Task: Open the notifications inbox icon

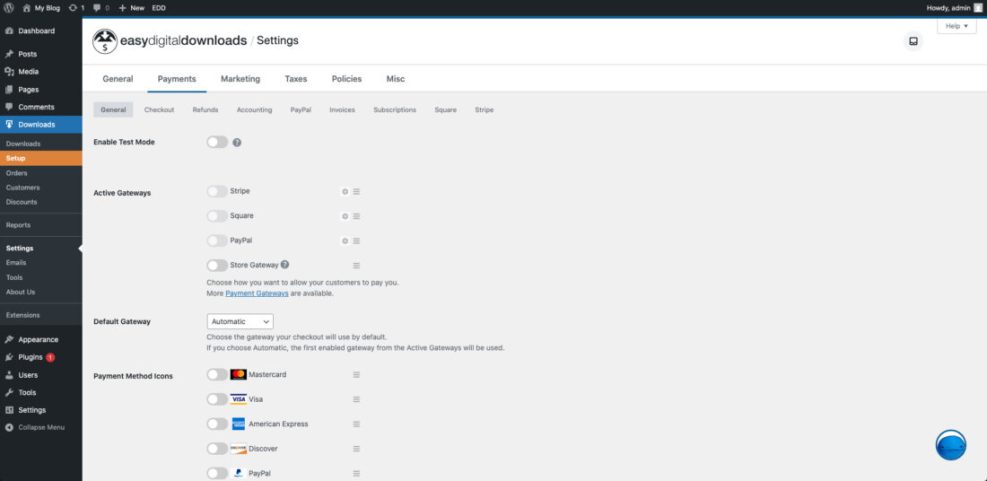Action: click(x=913, y=42)
